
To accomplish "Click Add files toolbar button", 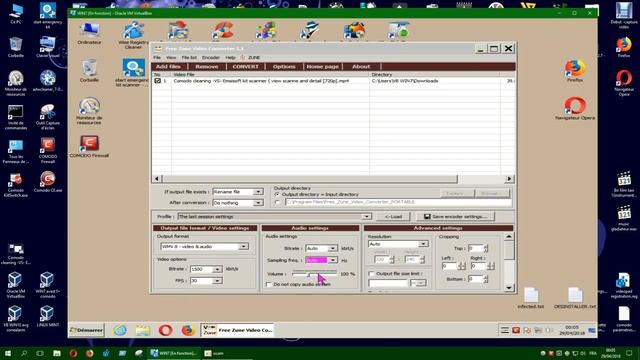I will (168, 67).
